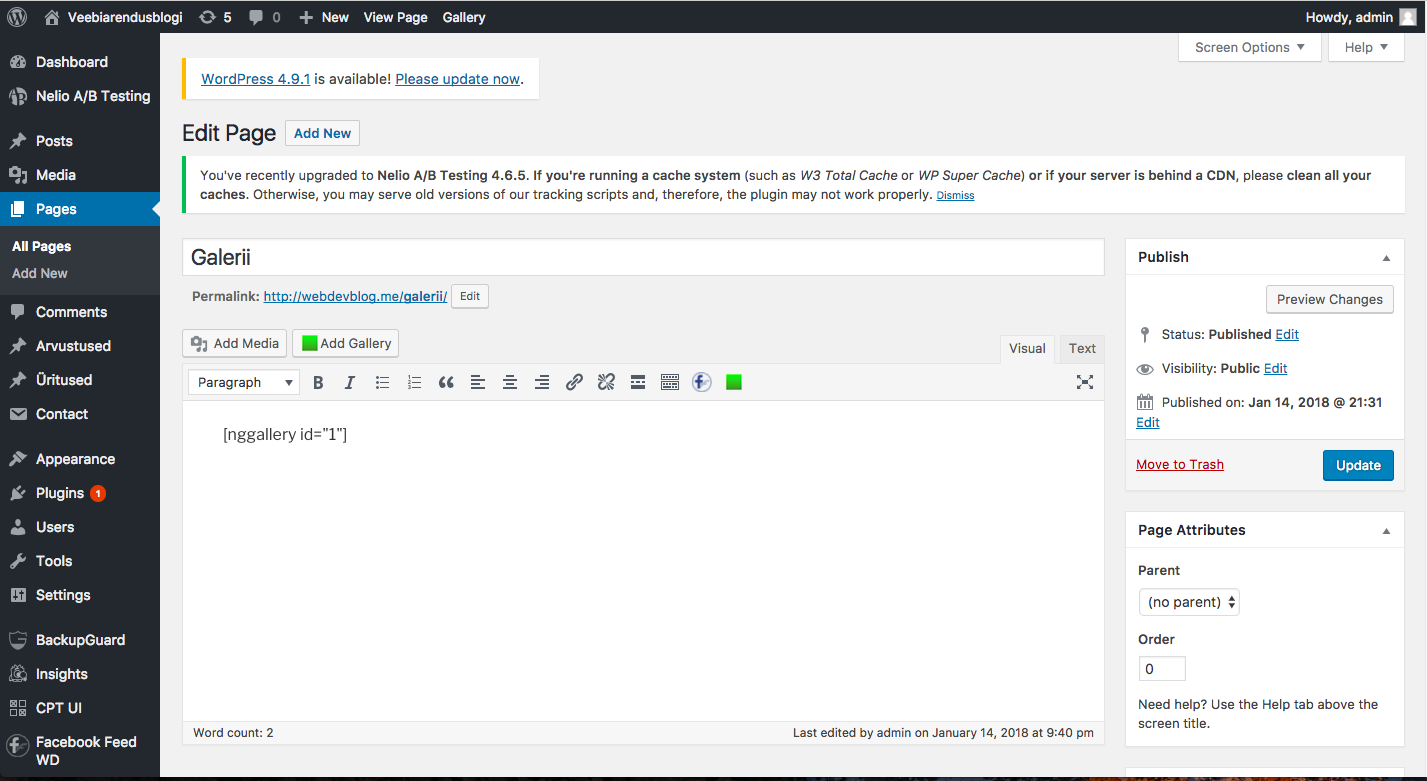Click Add New button beside Edit Page
This screenshot has width=1427, height=781.
(x=322, y=133)
